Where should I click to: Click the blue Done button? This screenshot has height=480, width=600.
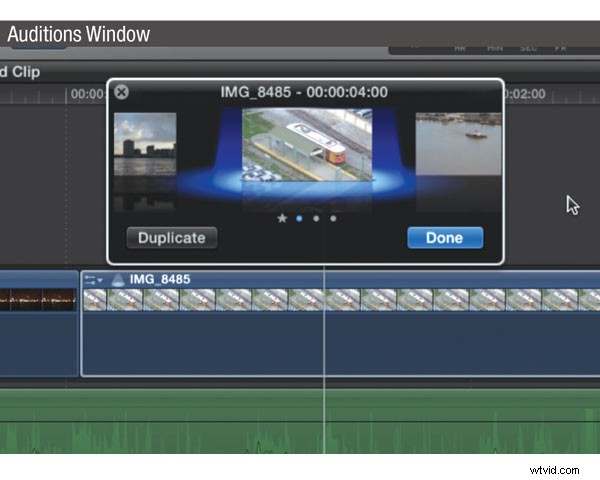pos(445,238)
